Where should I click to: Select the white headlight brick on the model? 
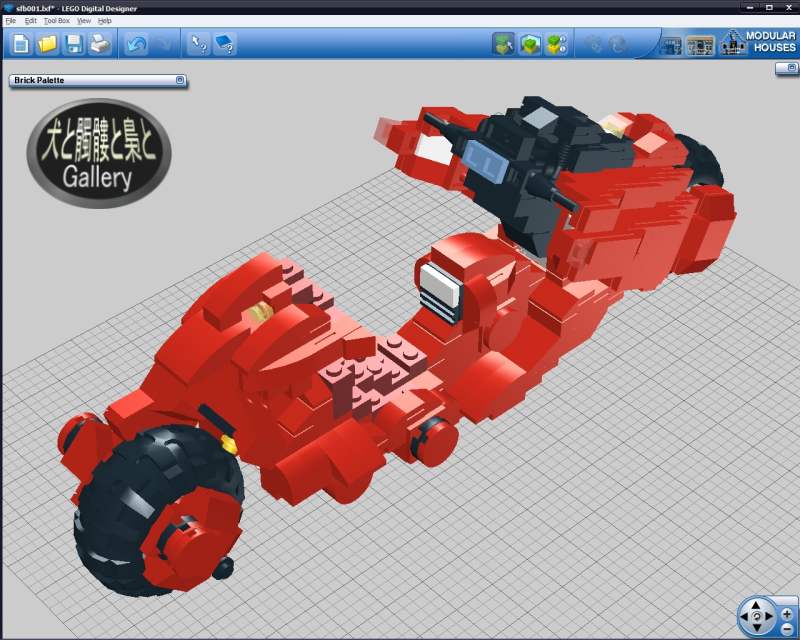click(440, 286)
